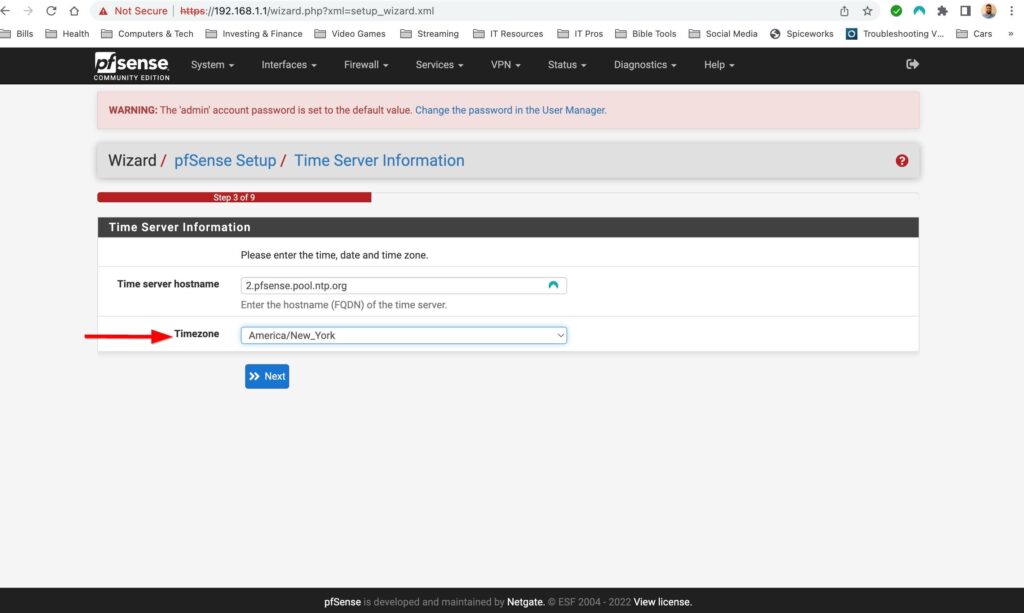1024x613 pixels.
Task: Reload the page with the refresh icon
Action: [51, 11]
